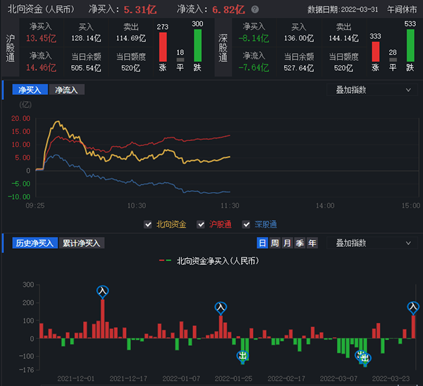Select the 周 period button

point(275,243)
